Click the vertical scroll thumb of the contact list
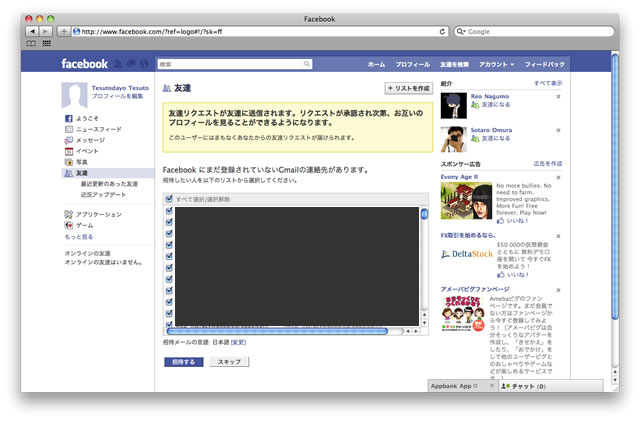 (x=424, y=214)
